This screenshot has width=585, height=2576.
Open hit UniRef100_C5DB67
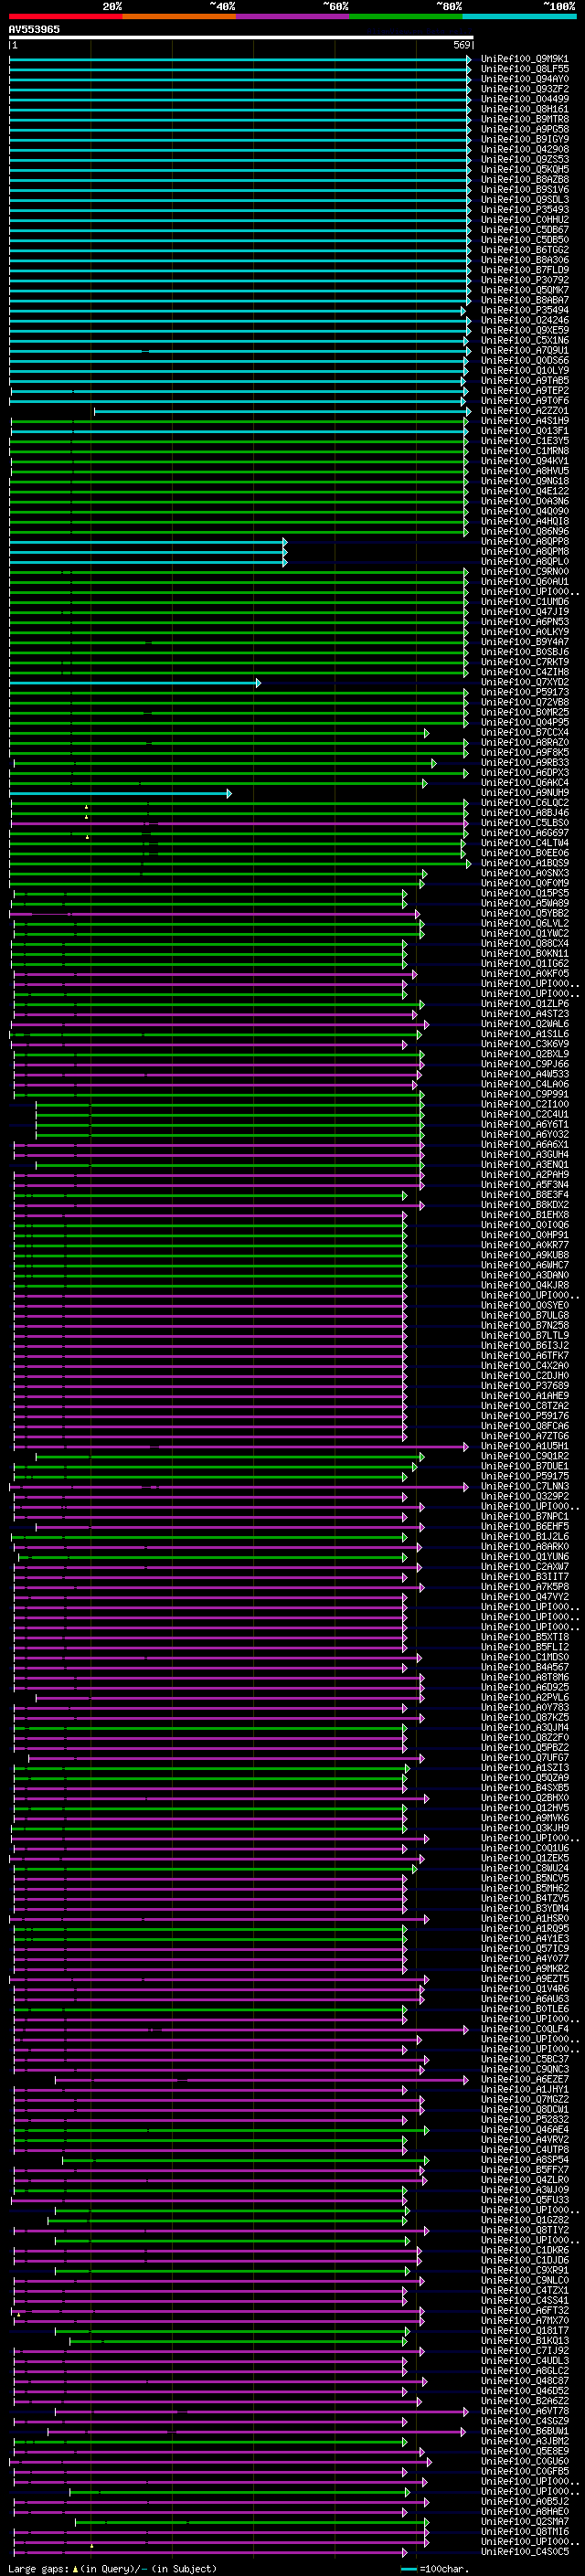(x=525, y=230)
